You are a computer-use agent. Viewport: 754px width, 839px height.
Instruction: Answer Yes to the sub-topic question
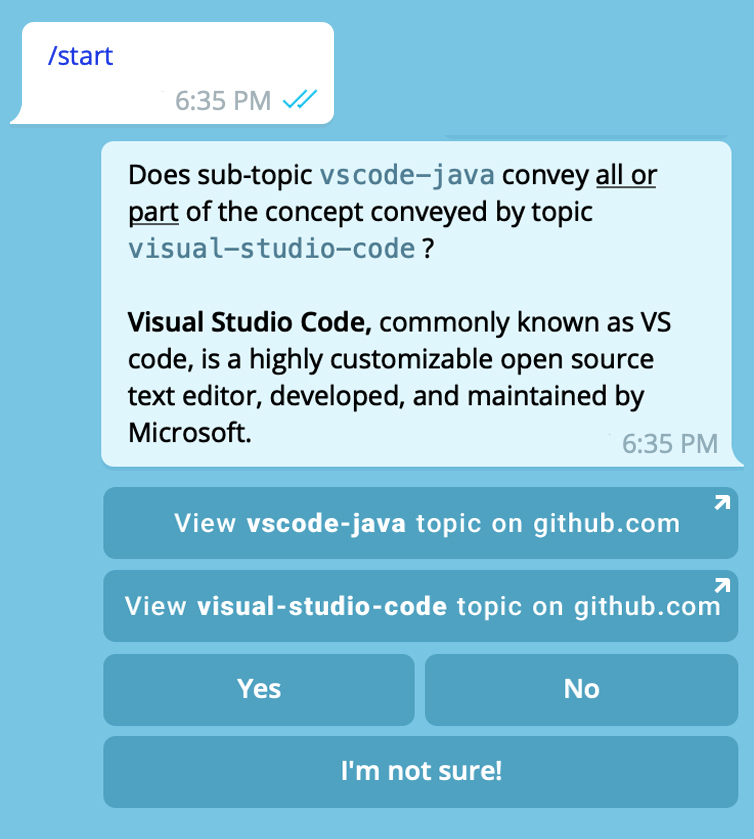[x=259, y=689]
